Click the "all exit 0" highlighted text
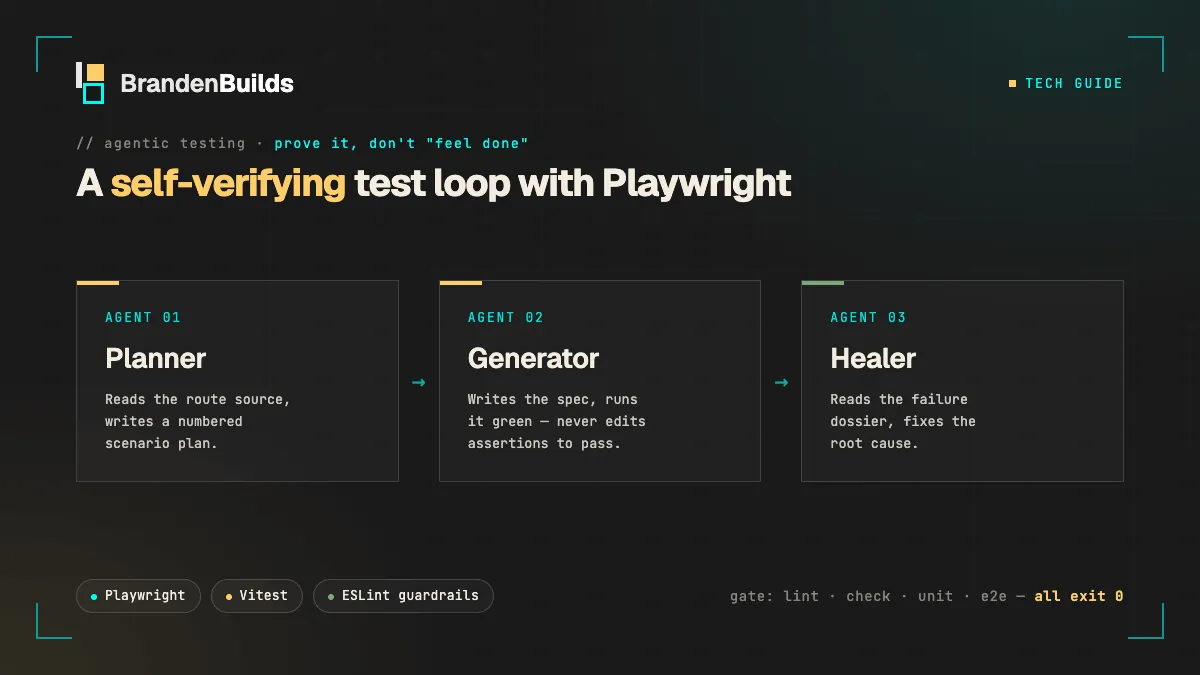 pyautogui.click(x=1079, y=596)
